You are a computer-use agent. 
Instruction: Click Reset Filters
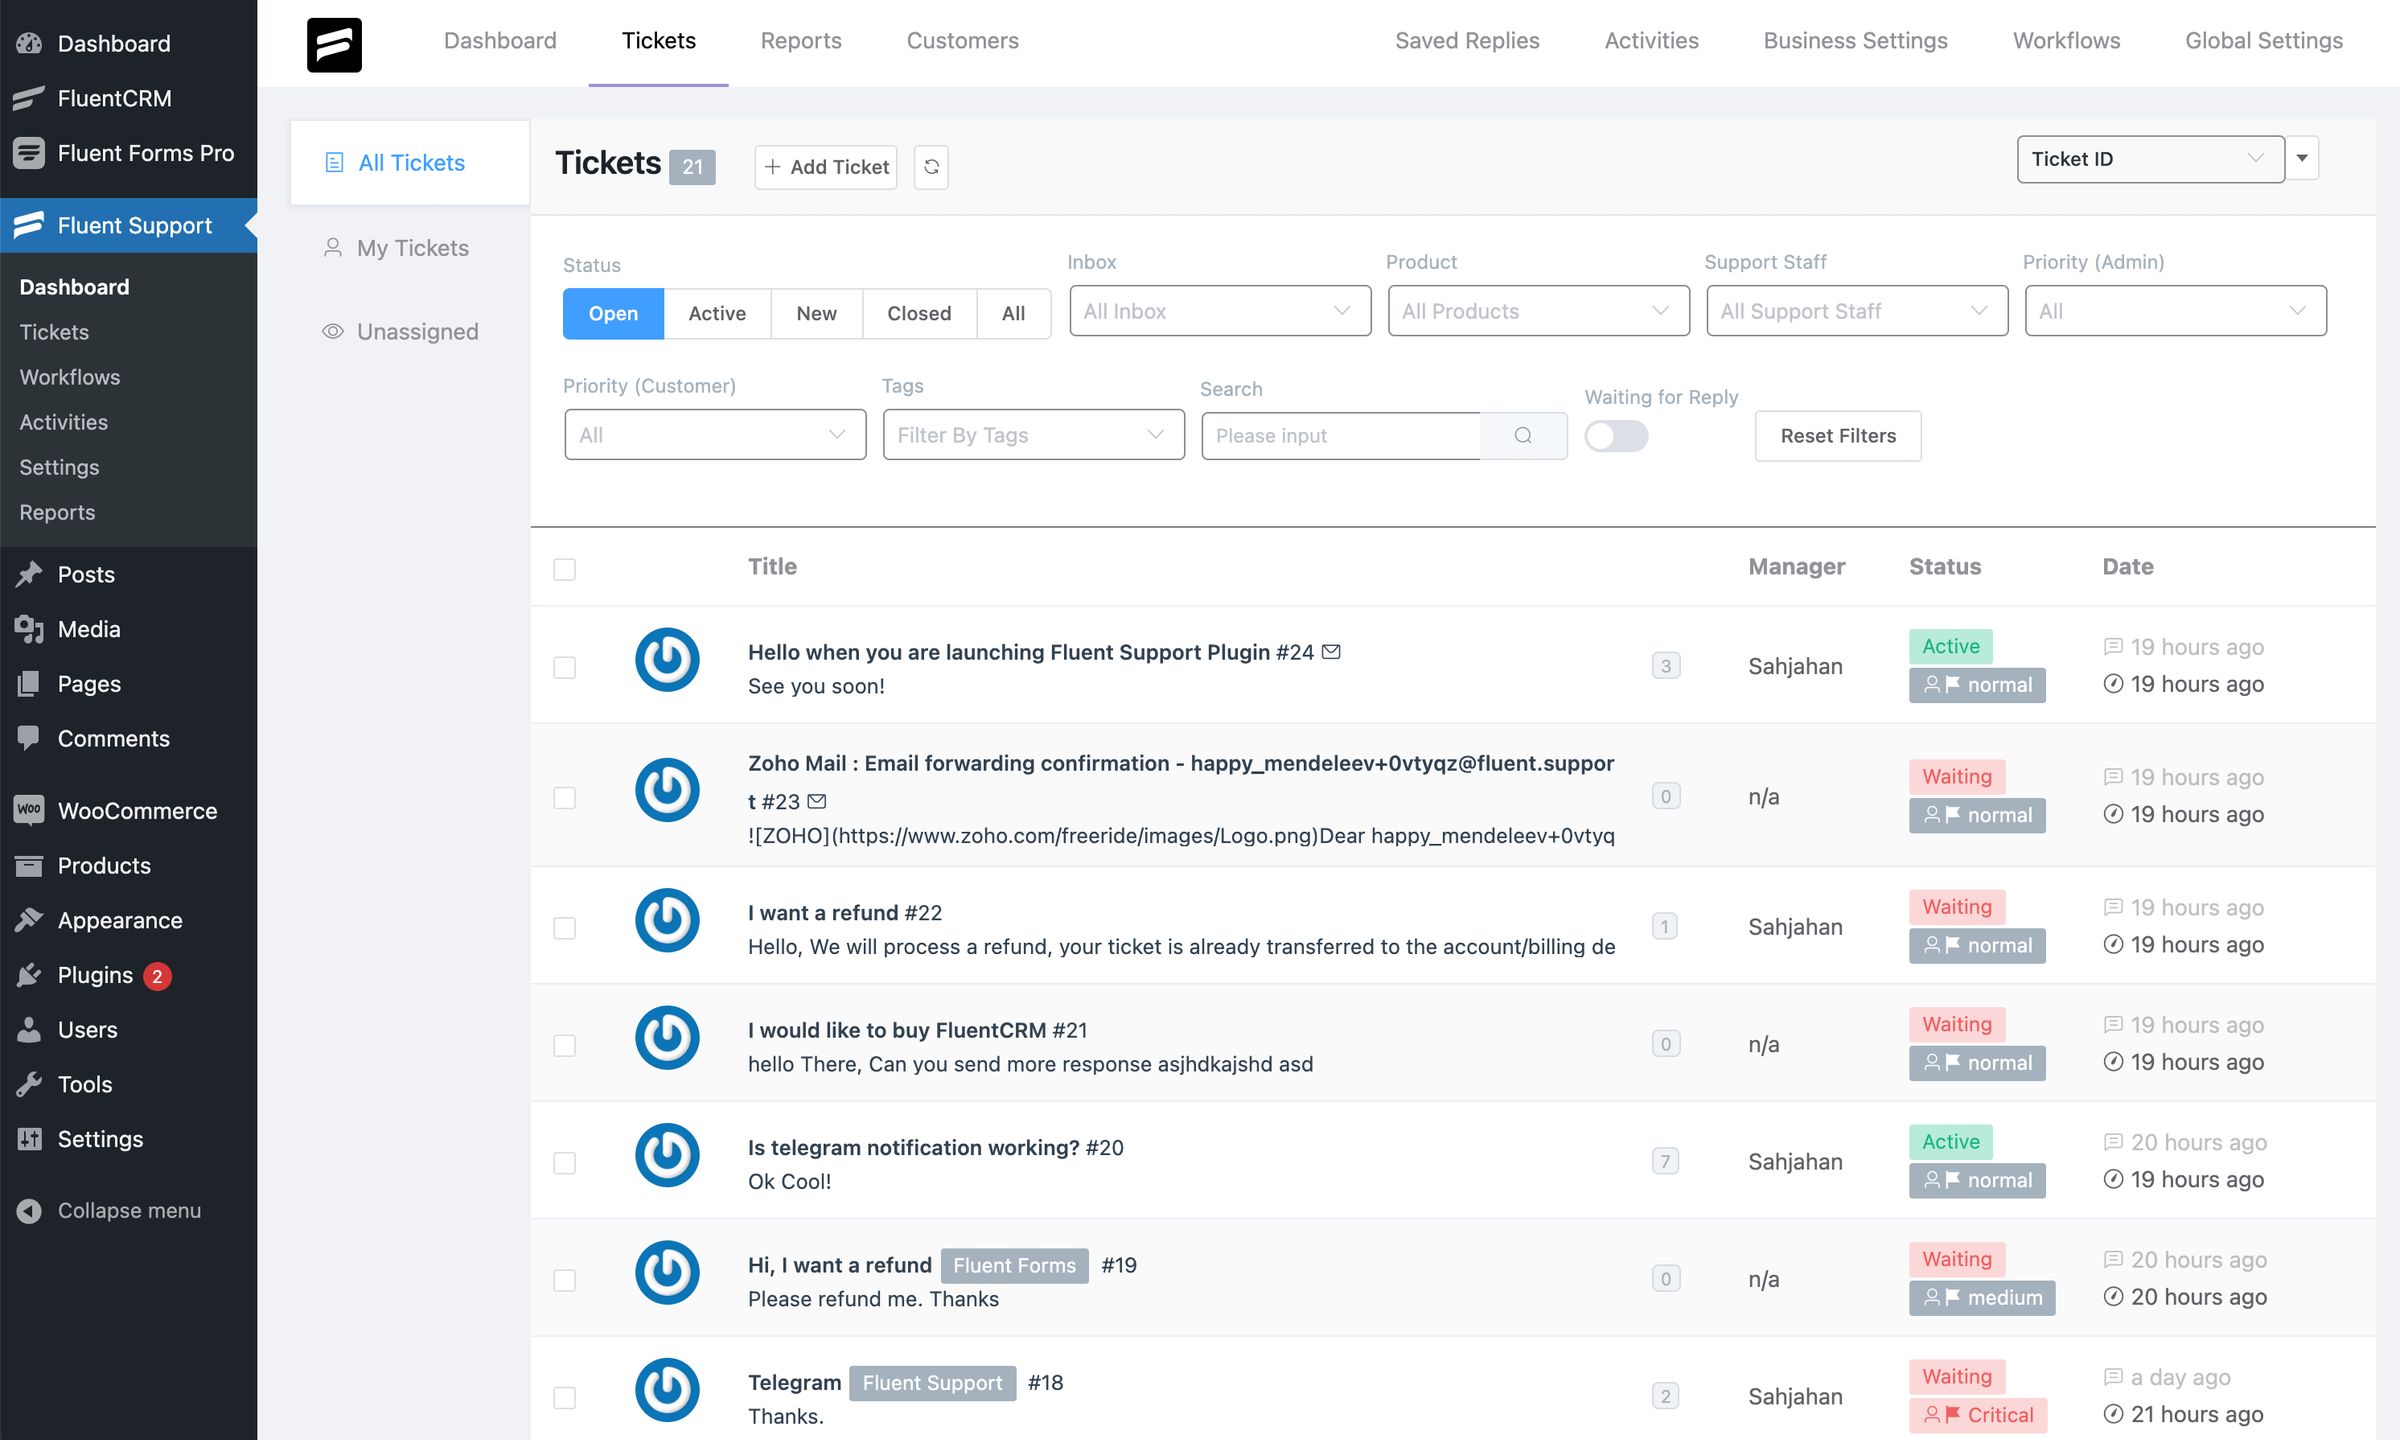1837,435
